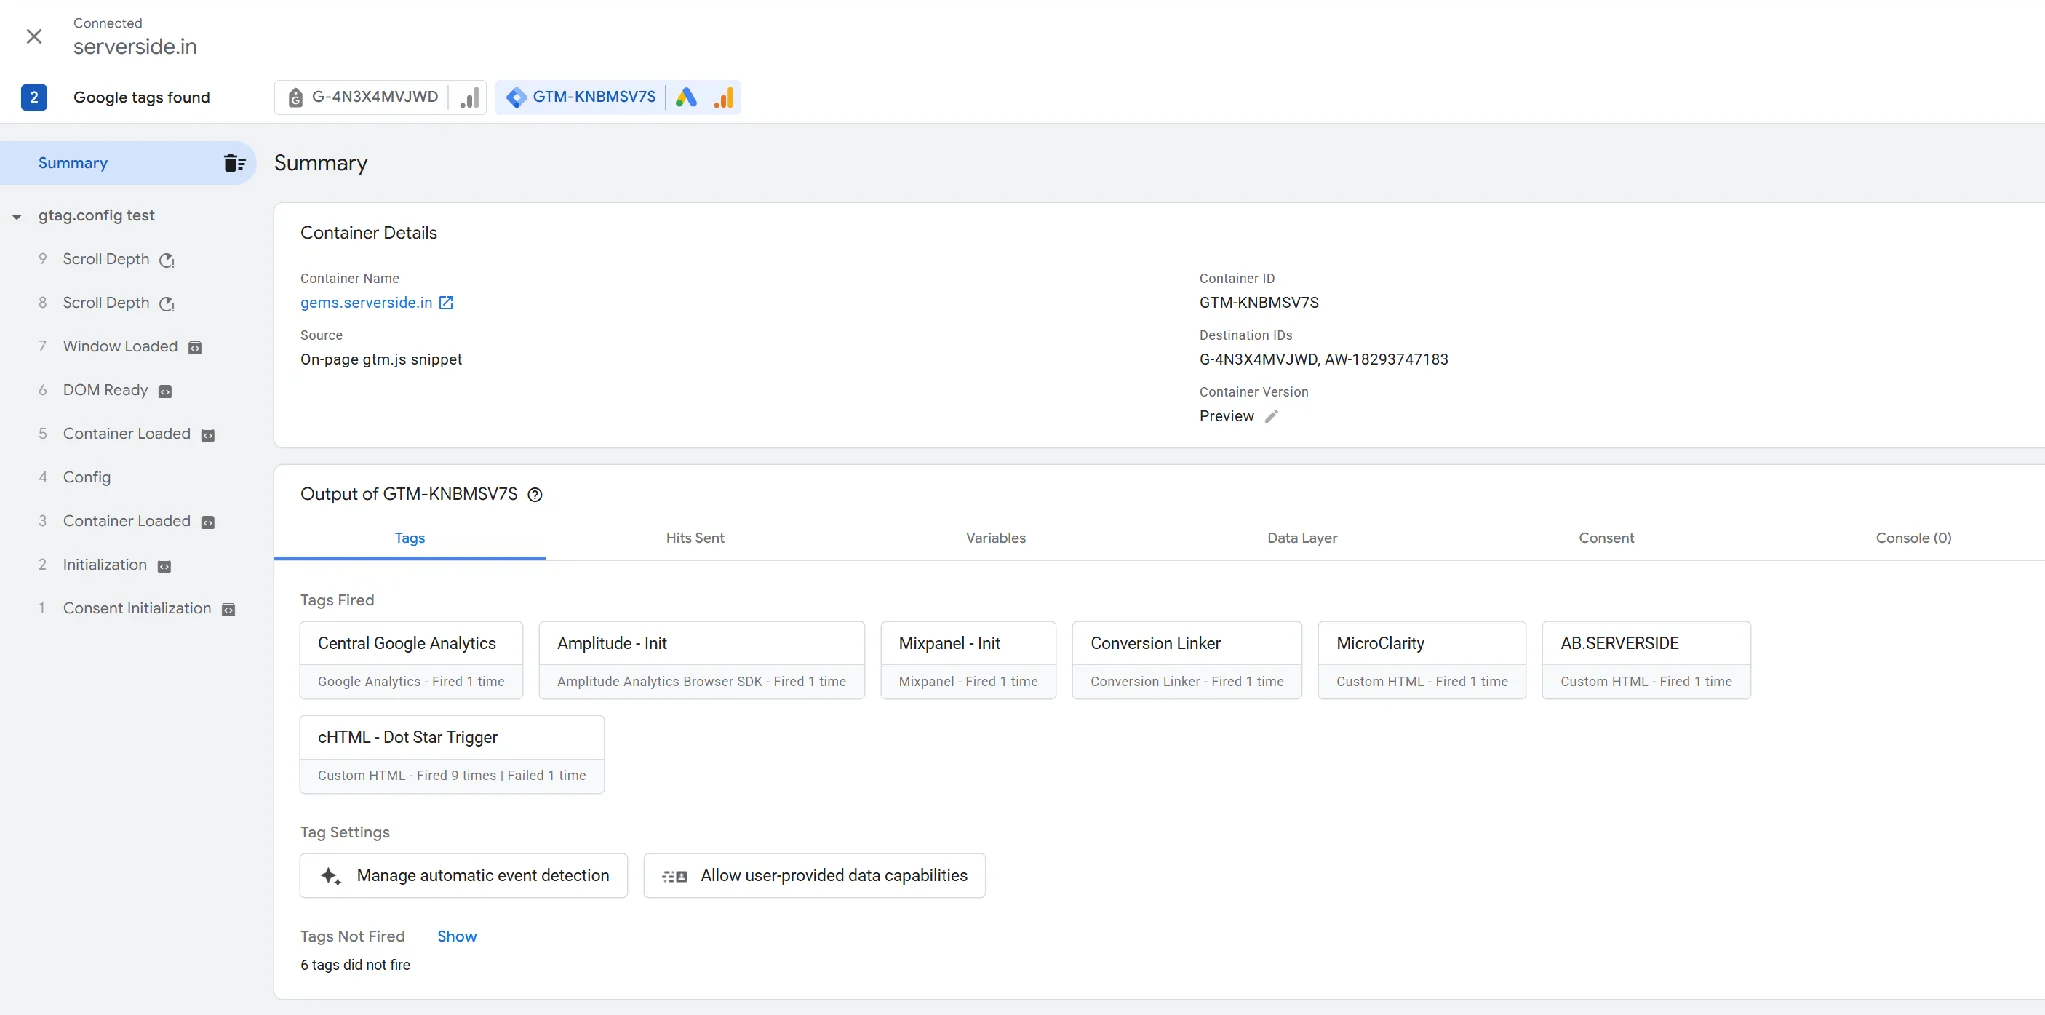Click Allow user-provided data capabilities
The width and height of the screenshot is (2045, 1015).
pyautogui.click(x=814, y=875)
